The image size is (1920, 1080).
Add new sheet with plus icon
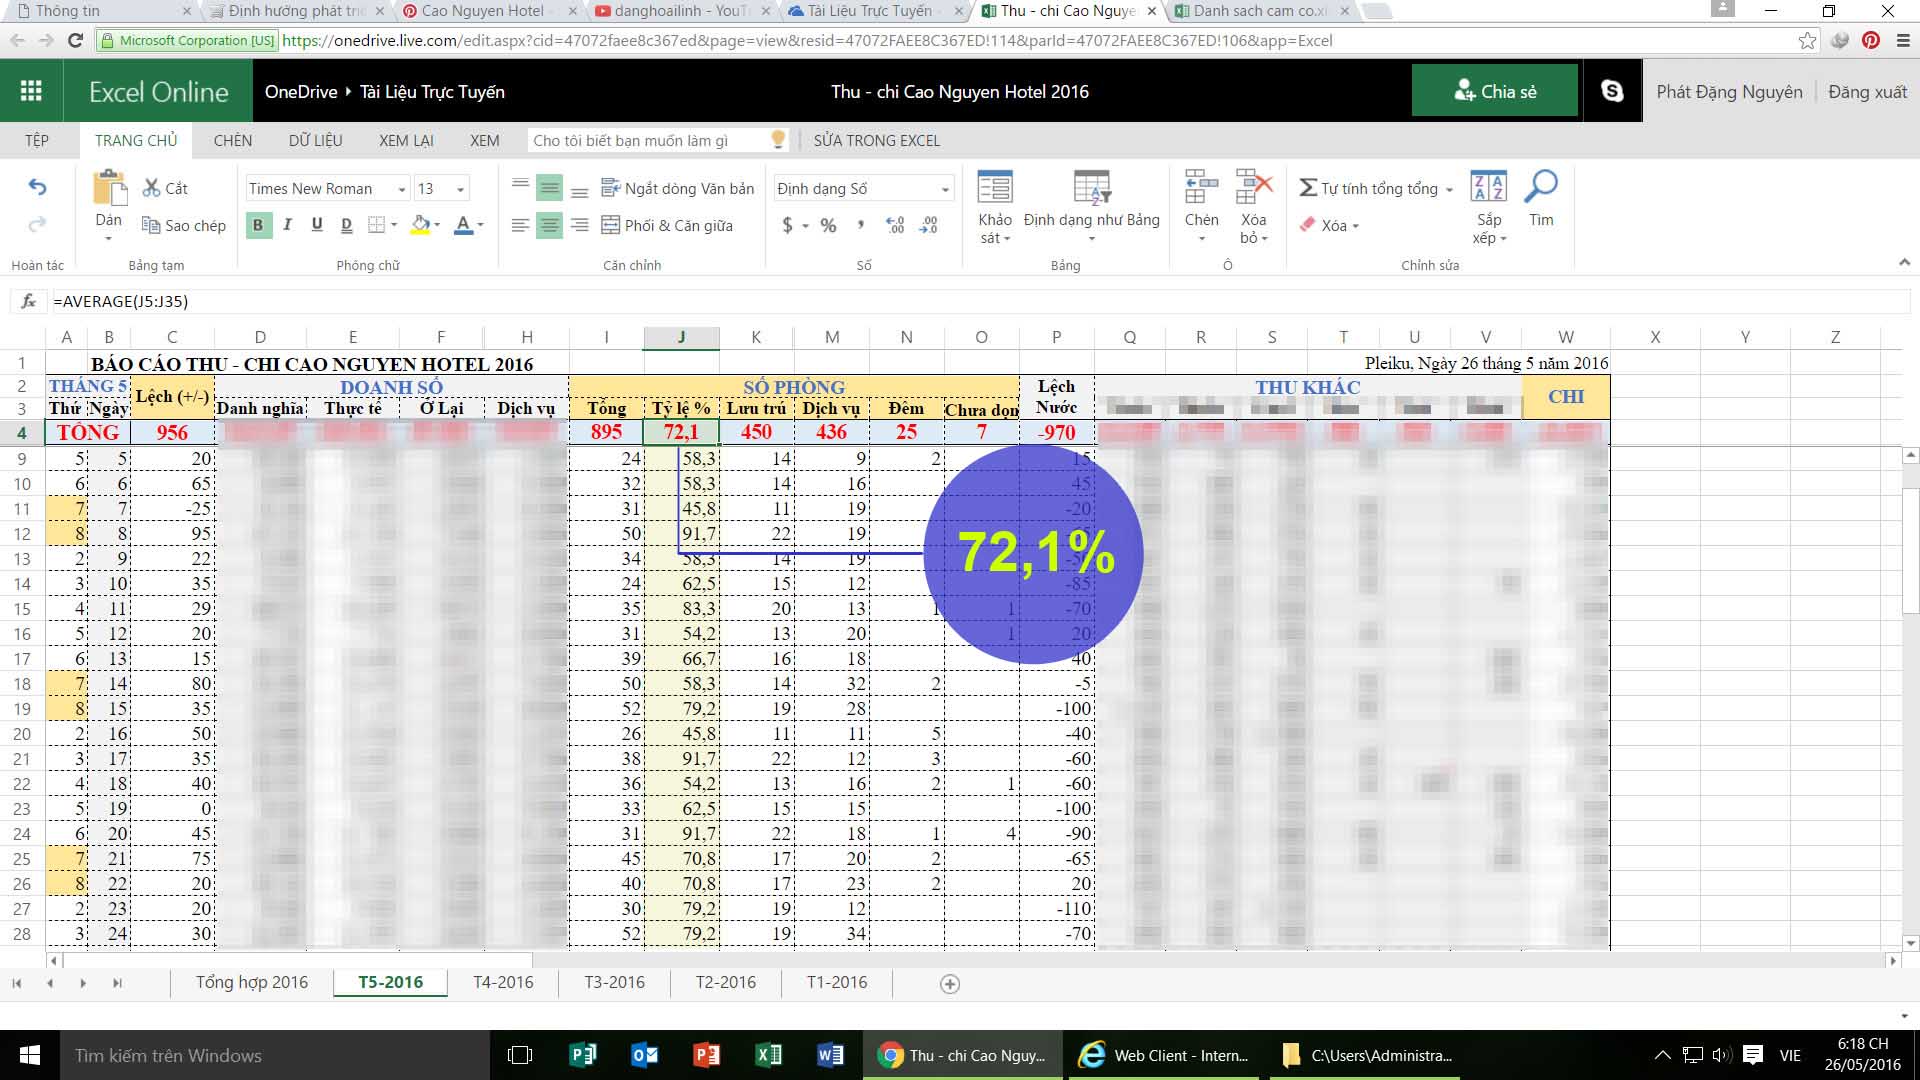[950, 984]
